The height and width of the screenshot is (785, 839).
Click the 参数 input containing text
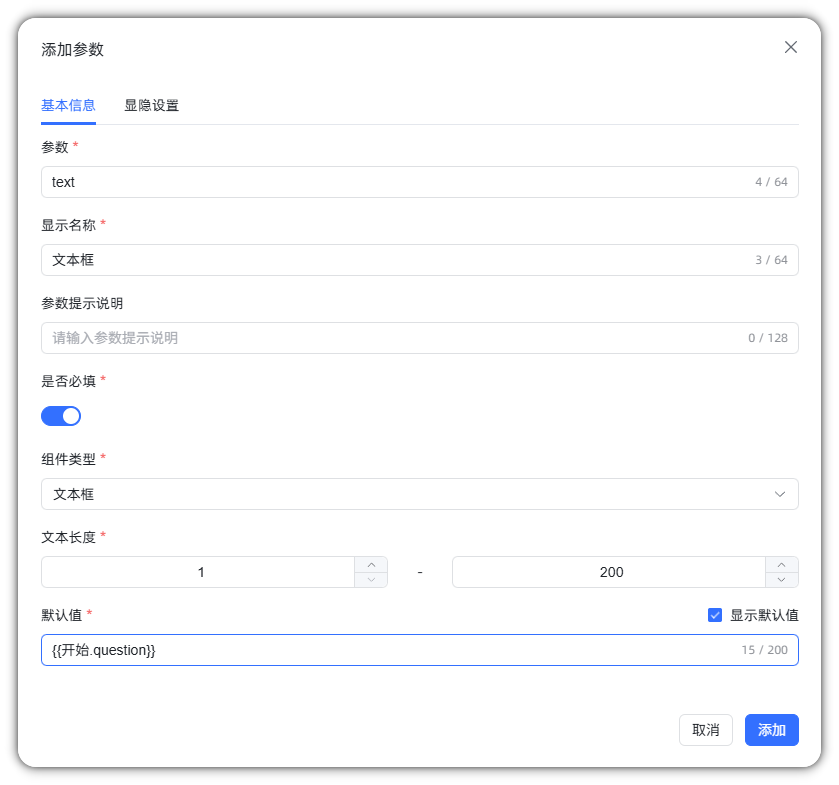pyautogui.click(x=420, y=182)
